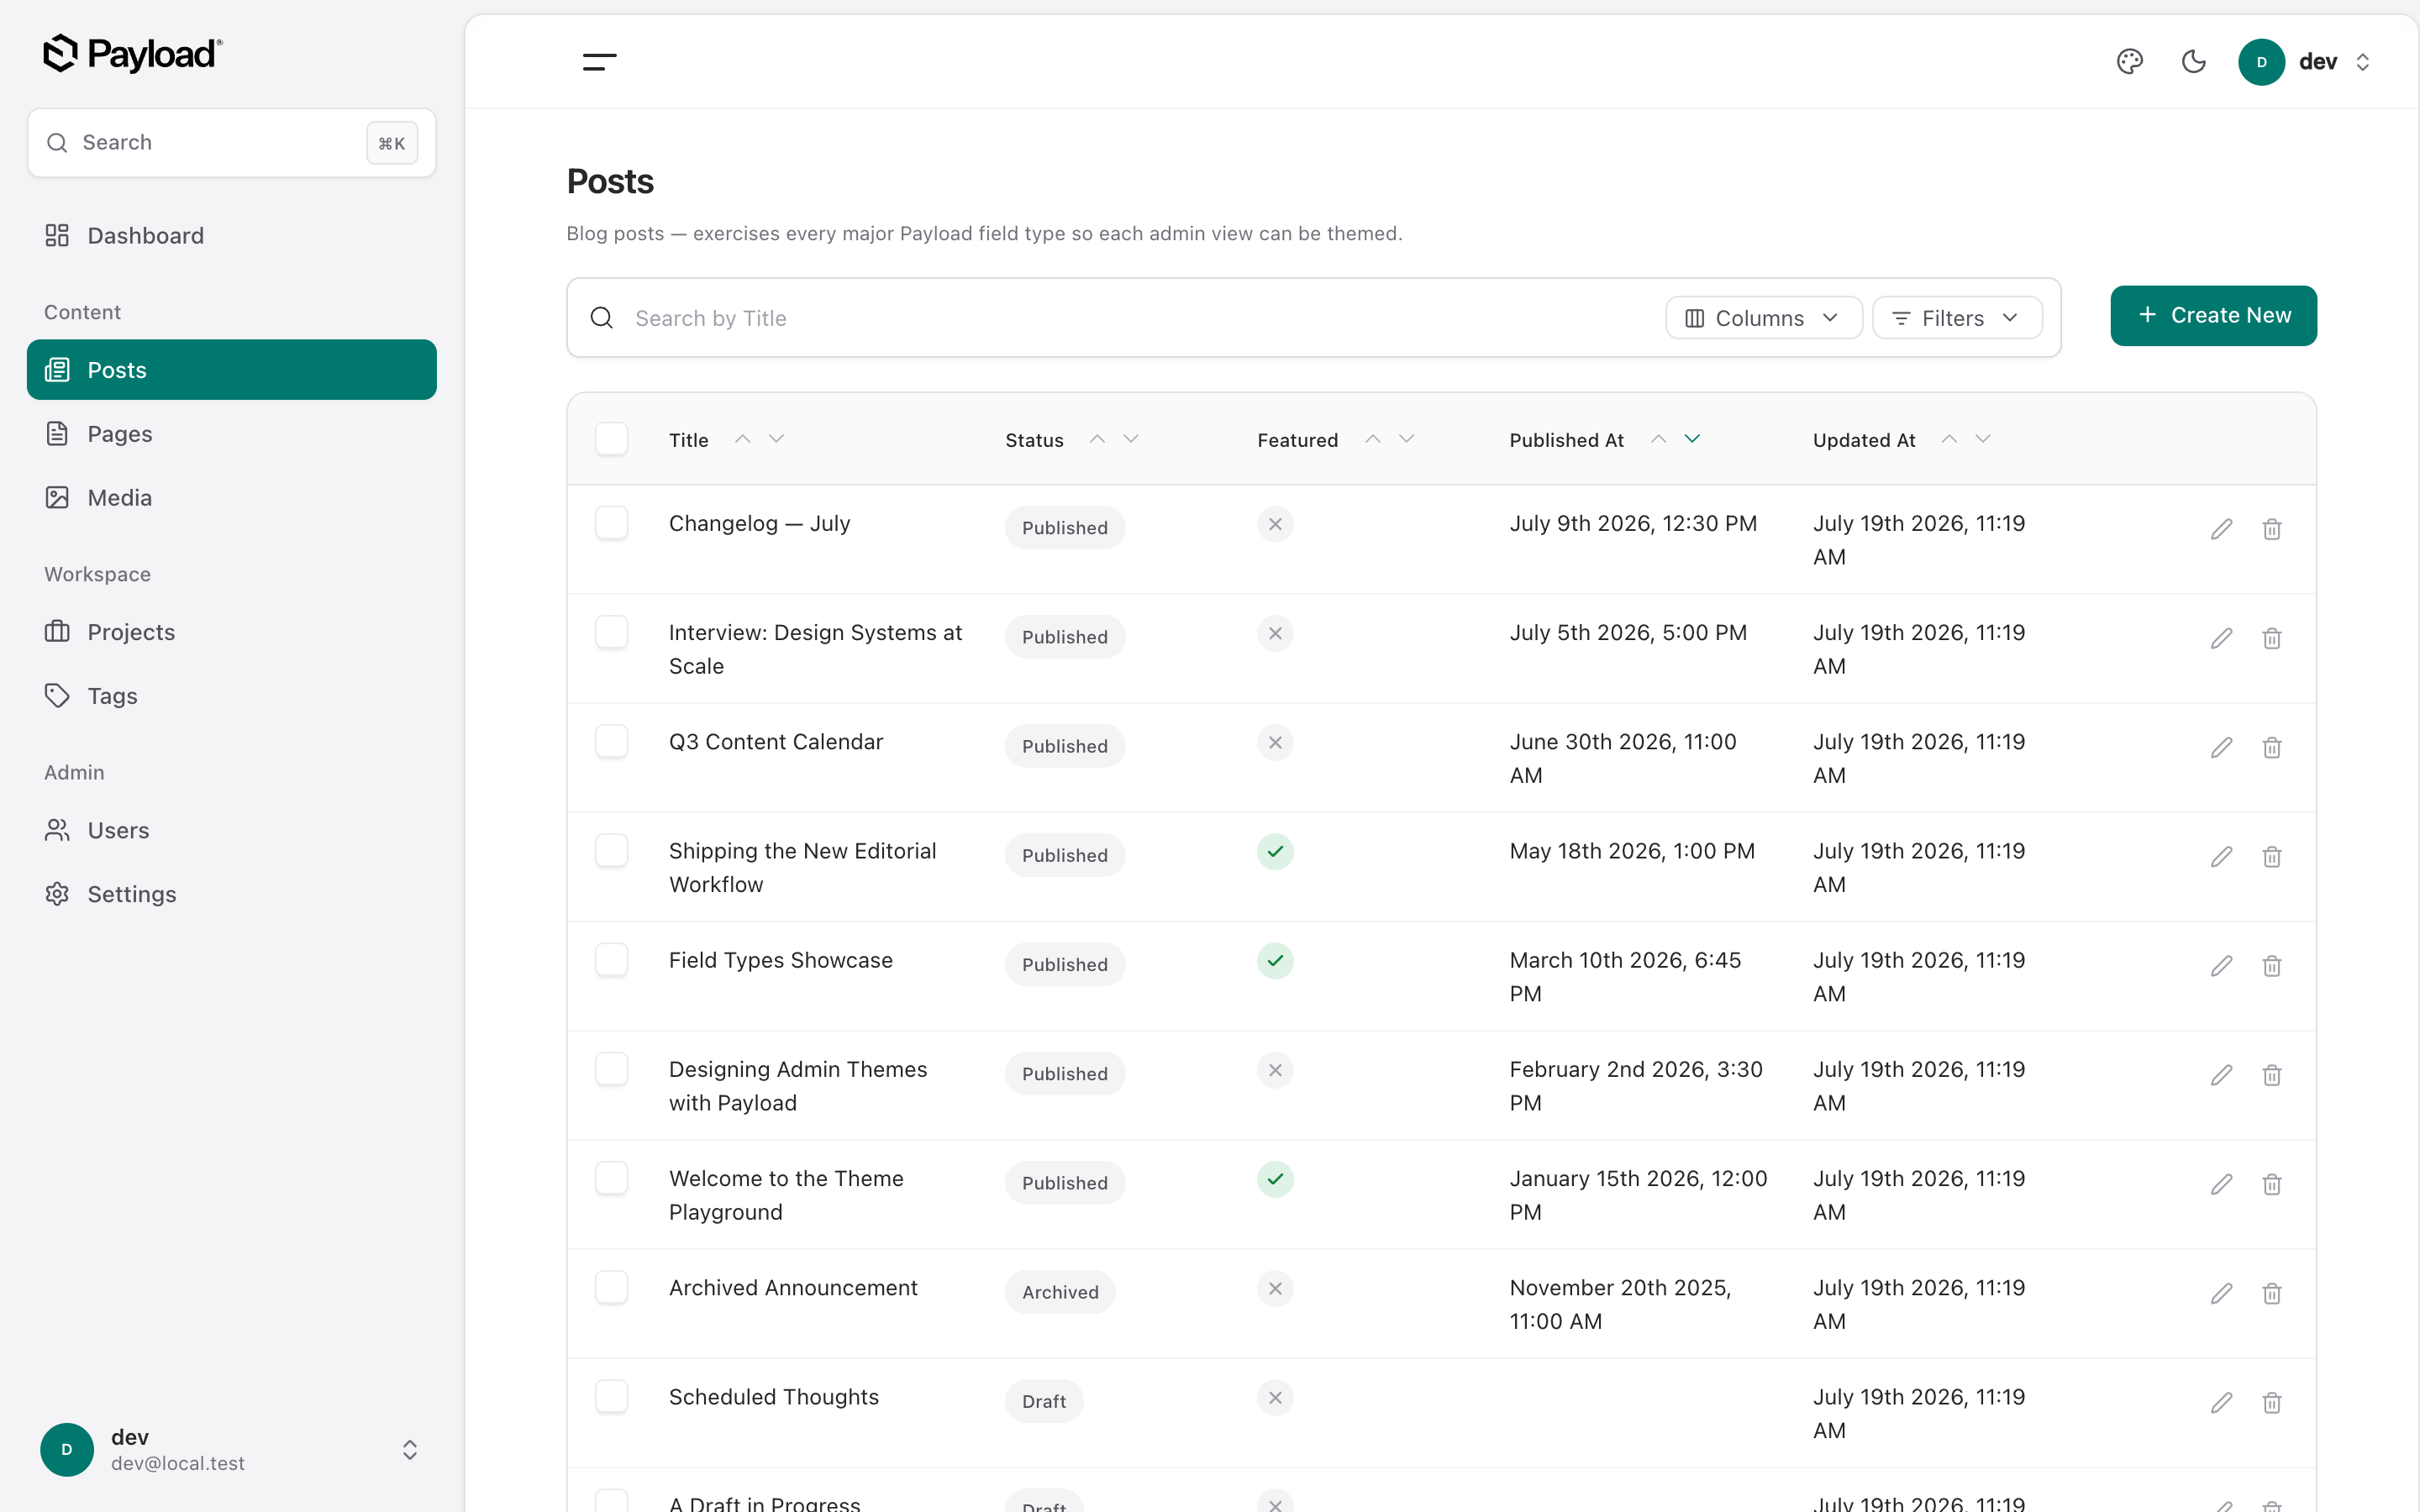Sort Status column descending
This screenshot has width=2420, height=1512.
pos(1131,439)
